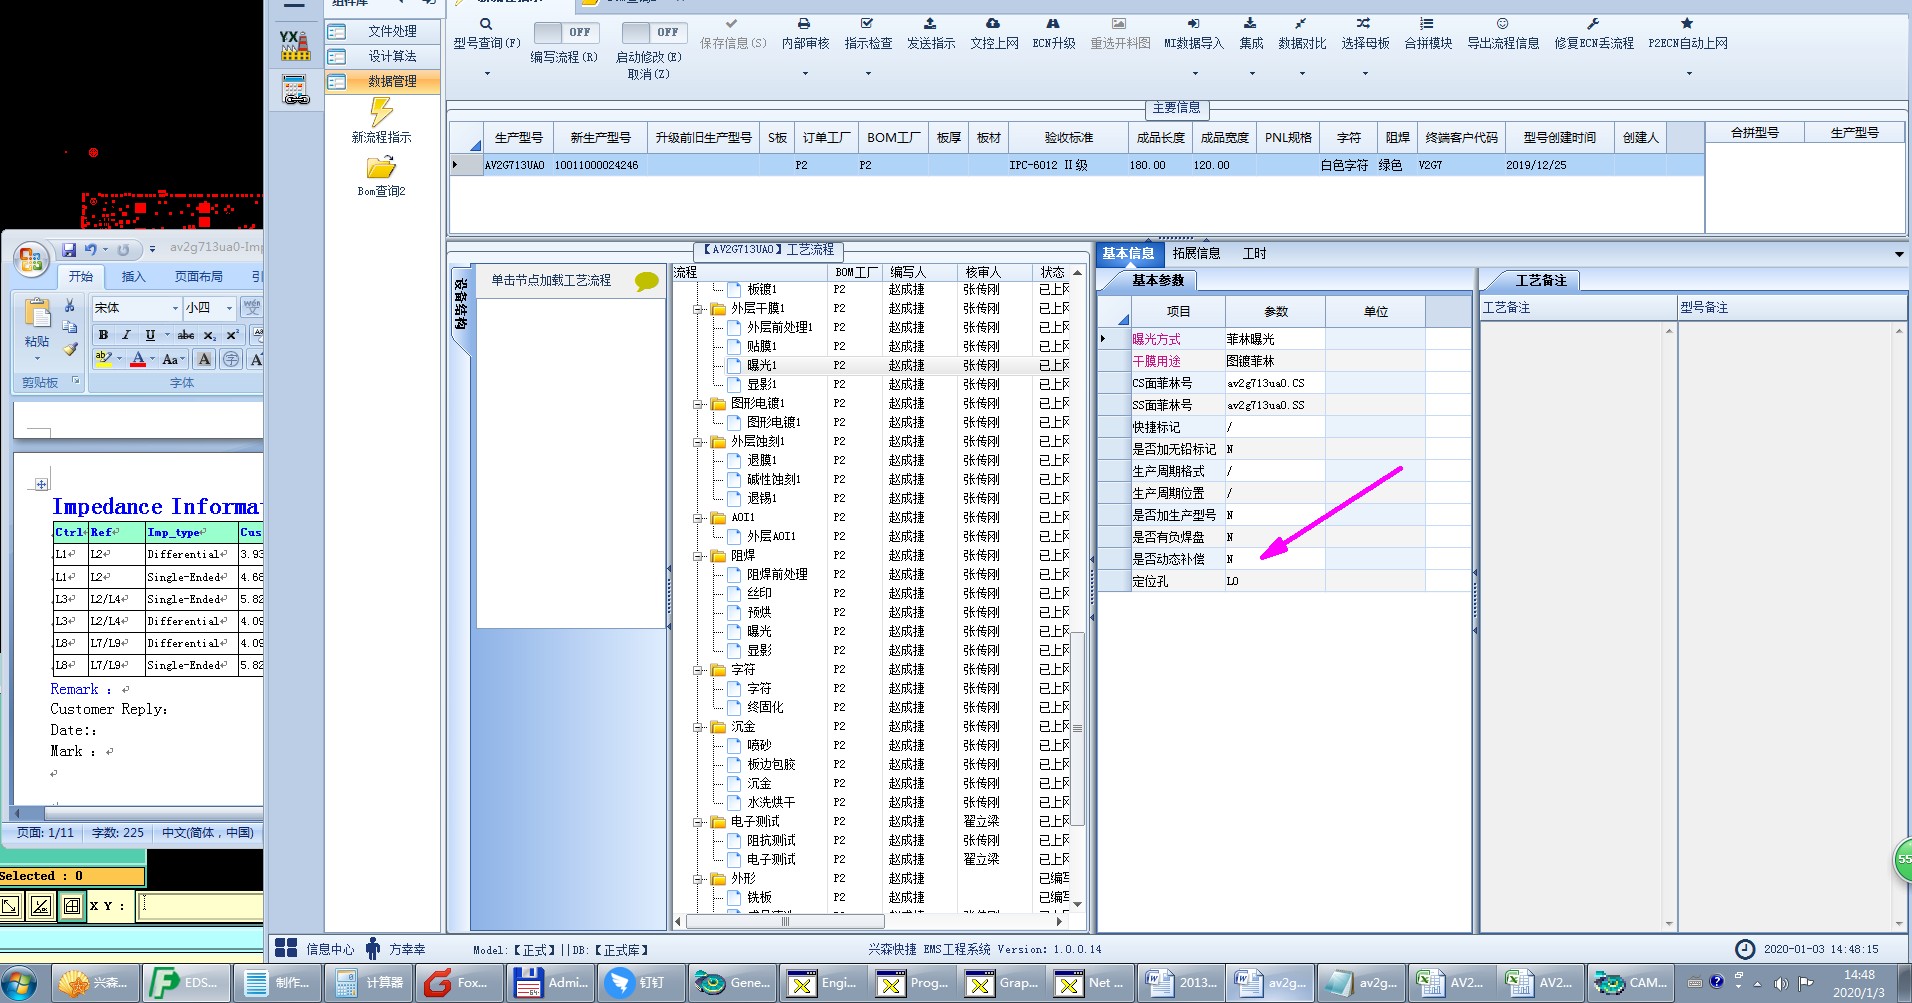The height and width of the screenshot is (1003, 1912).
Task: Click the 修复ECN丢流程 wrench icon
Action: pyautogui.click(x=1593, y=23)
